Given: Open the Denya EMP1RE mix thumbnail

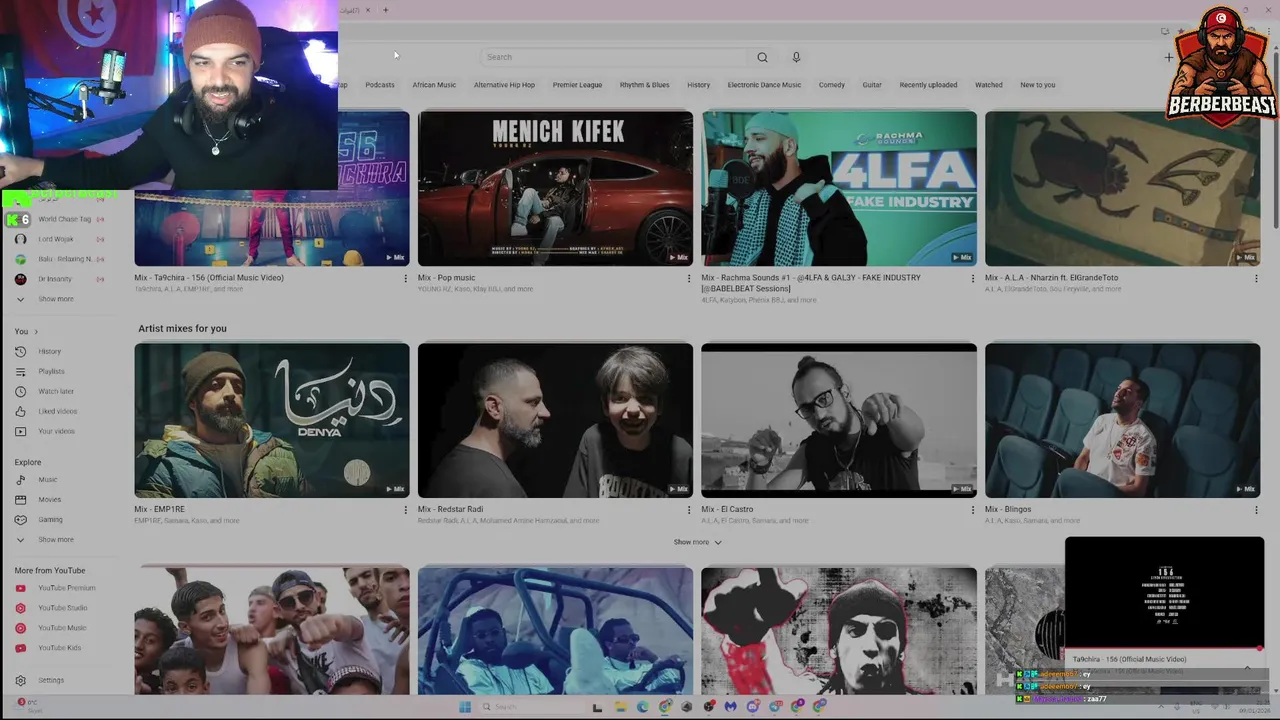Looking at the screenshot, I should coord(272,420).
